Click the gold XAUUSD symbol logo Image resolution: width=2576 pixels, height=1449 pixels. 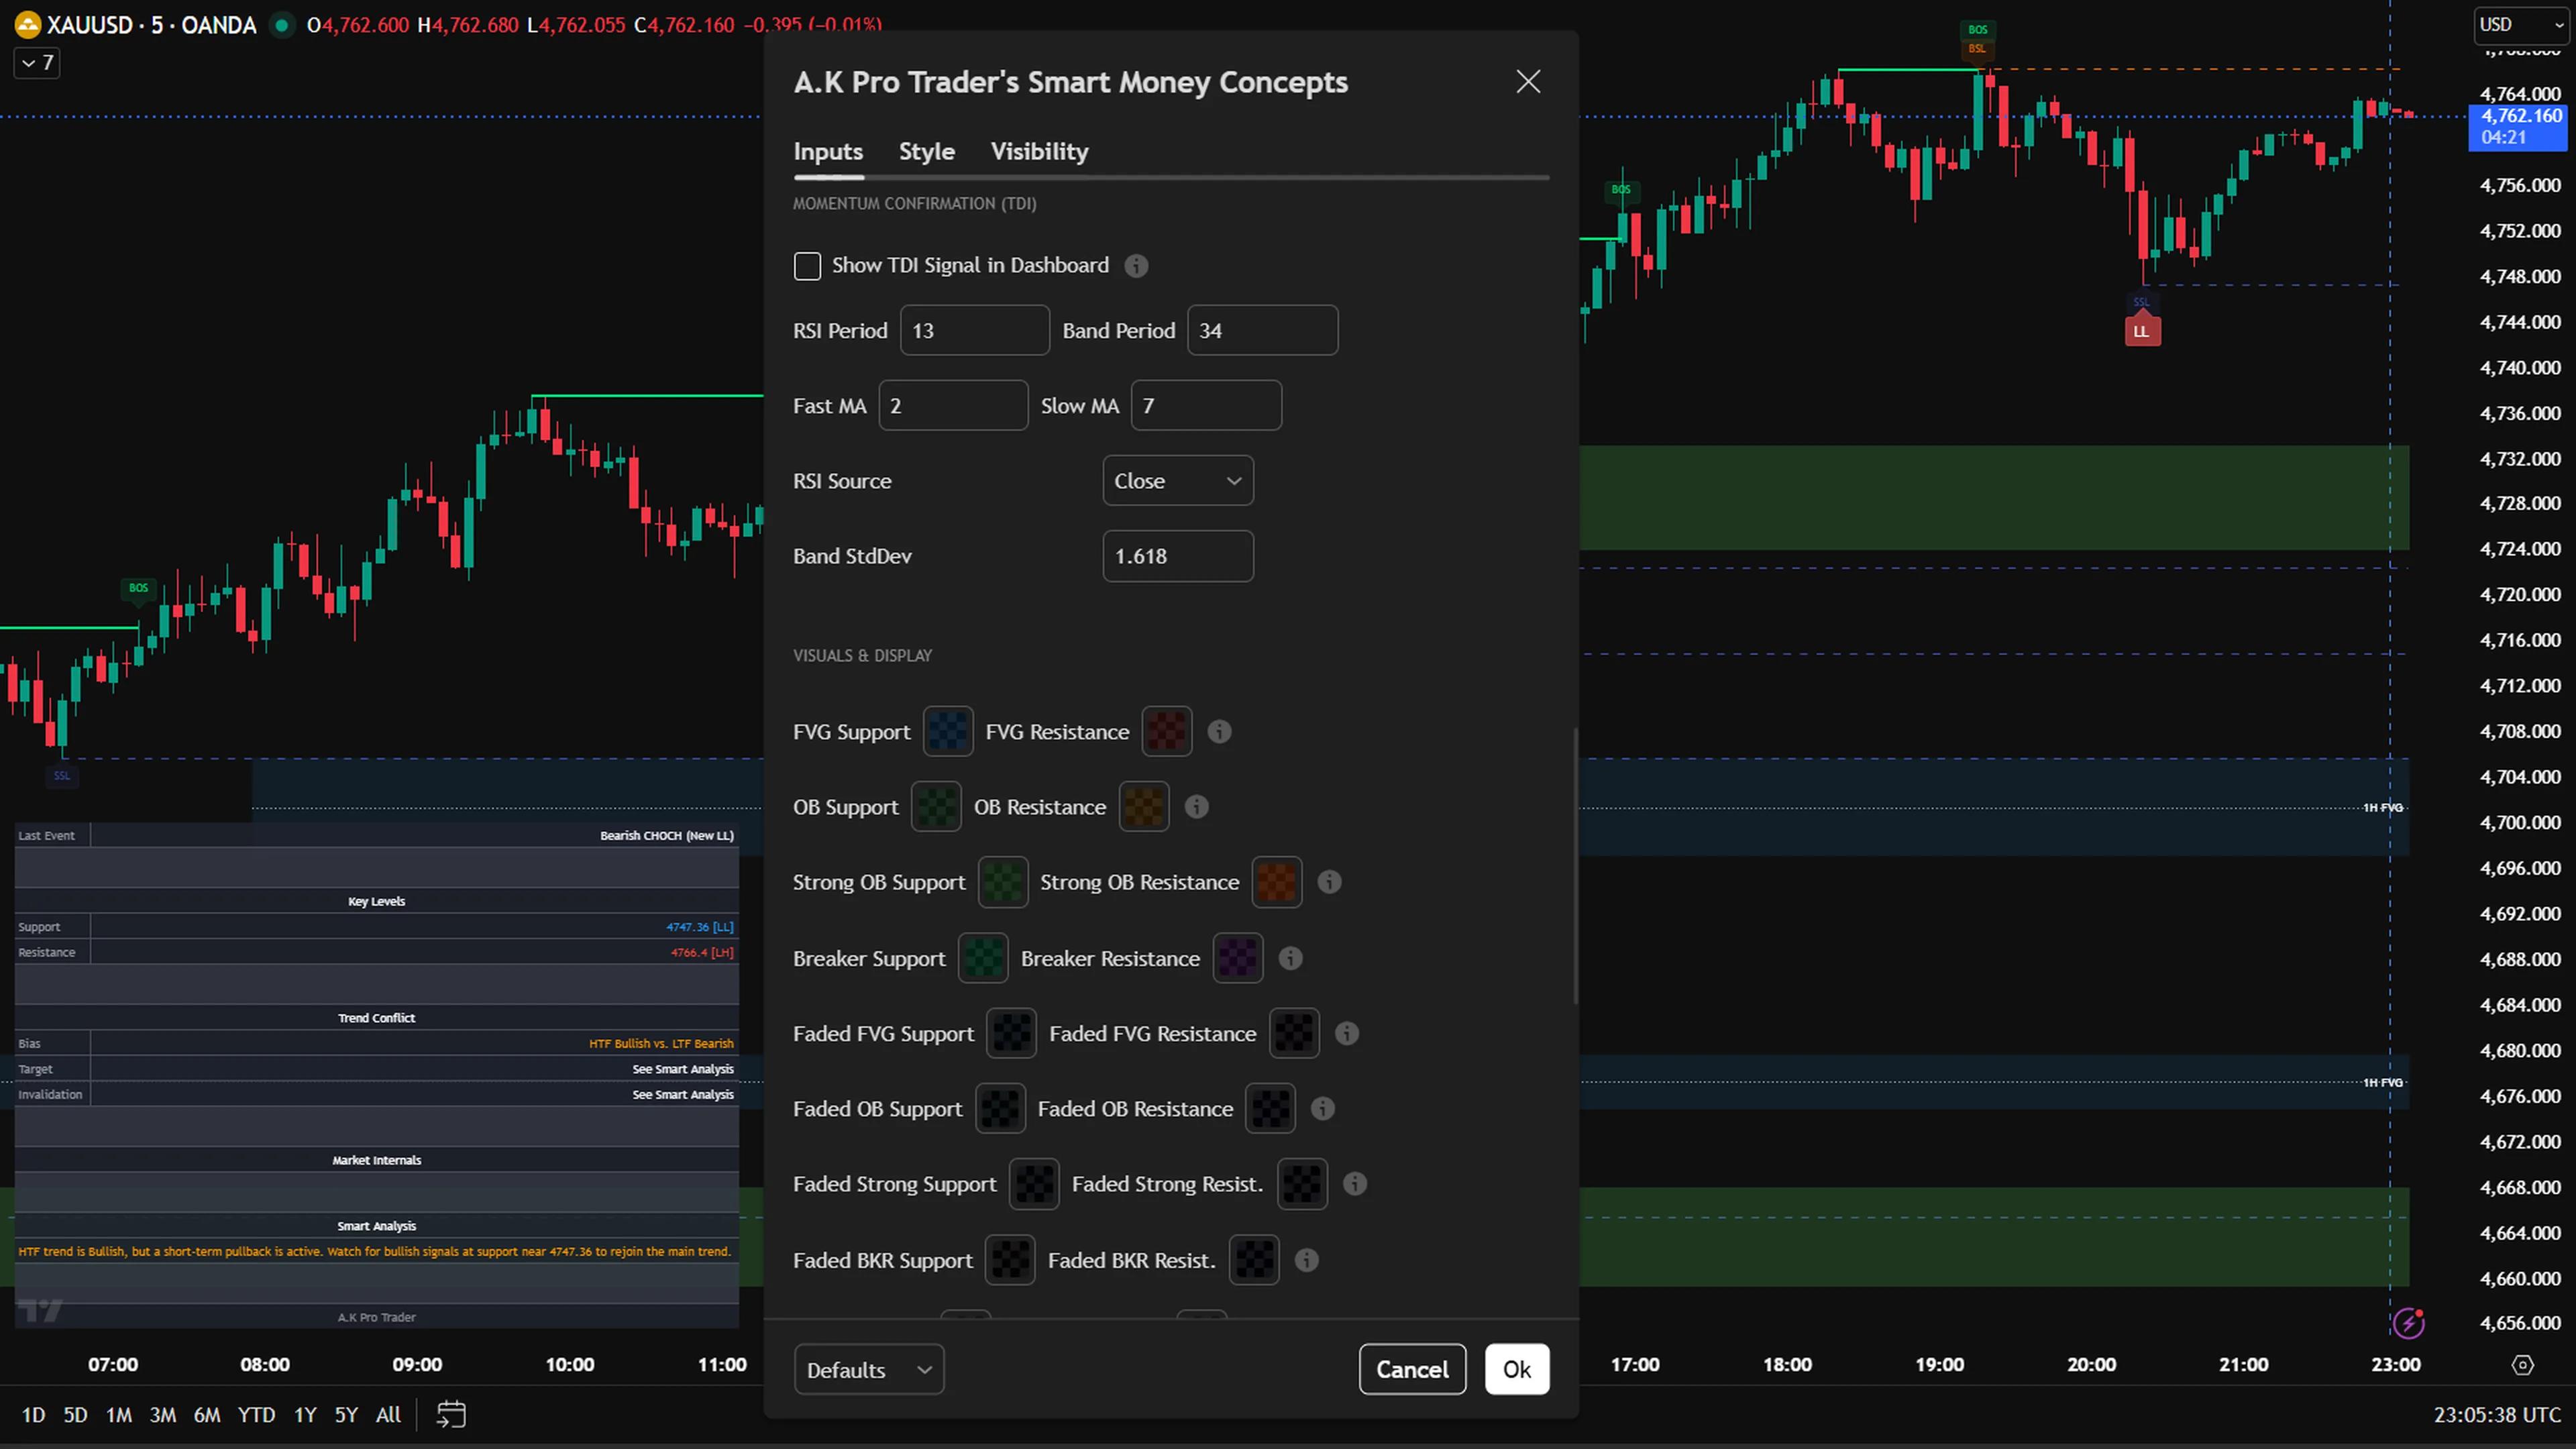[27, 25]
